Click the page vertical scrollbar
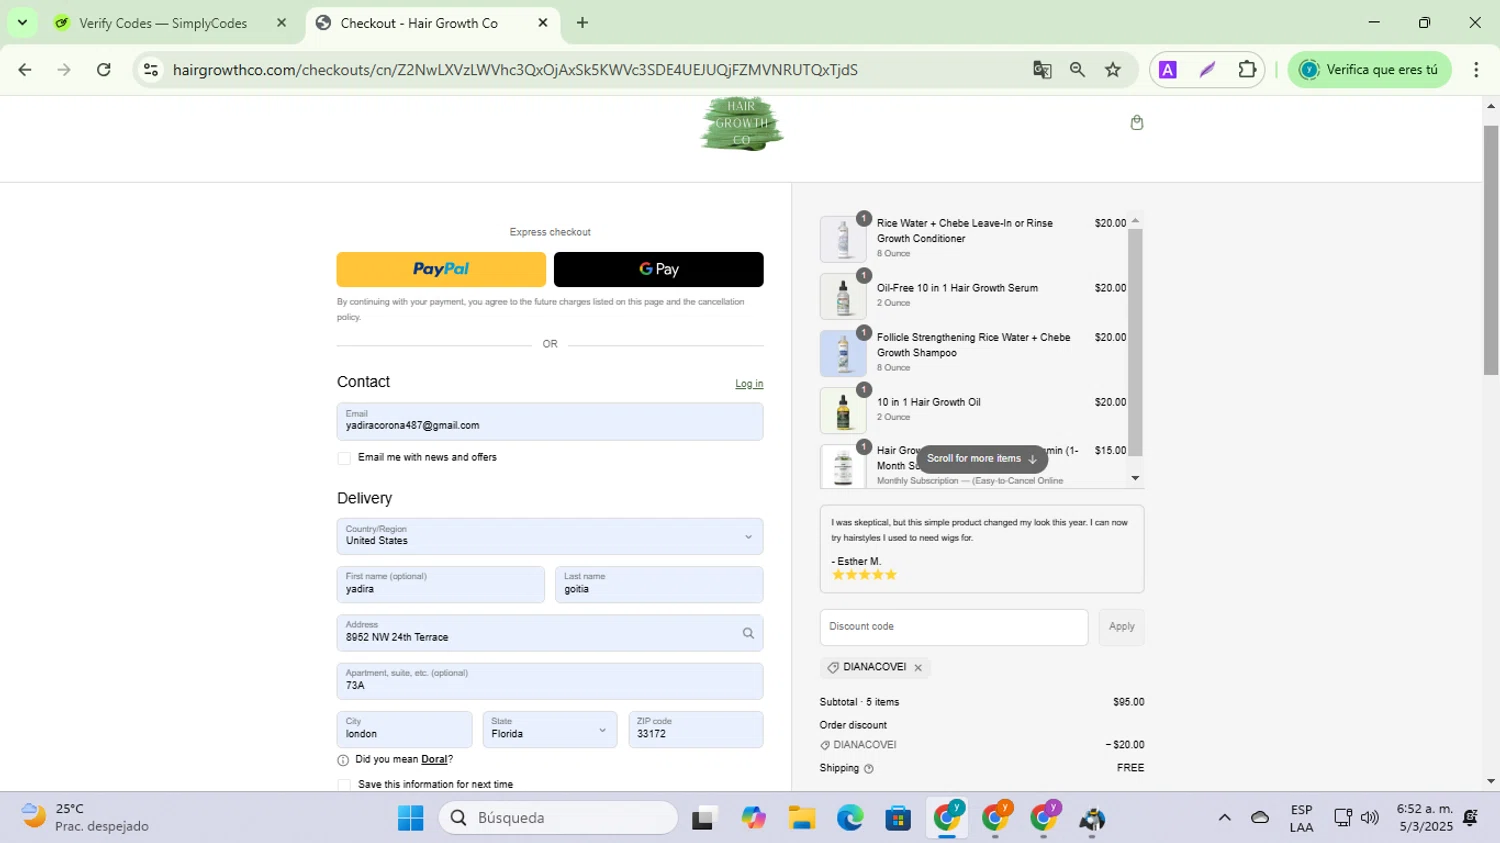This screenshot has height=843, width=1500. click(1491, 250)
